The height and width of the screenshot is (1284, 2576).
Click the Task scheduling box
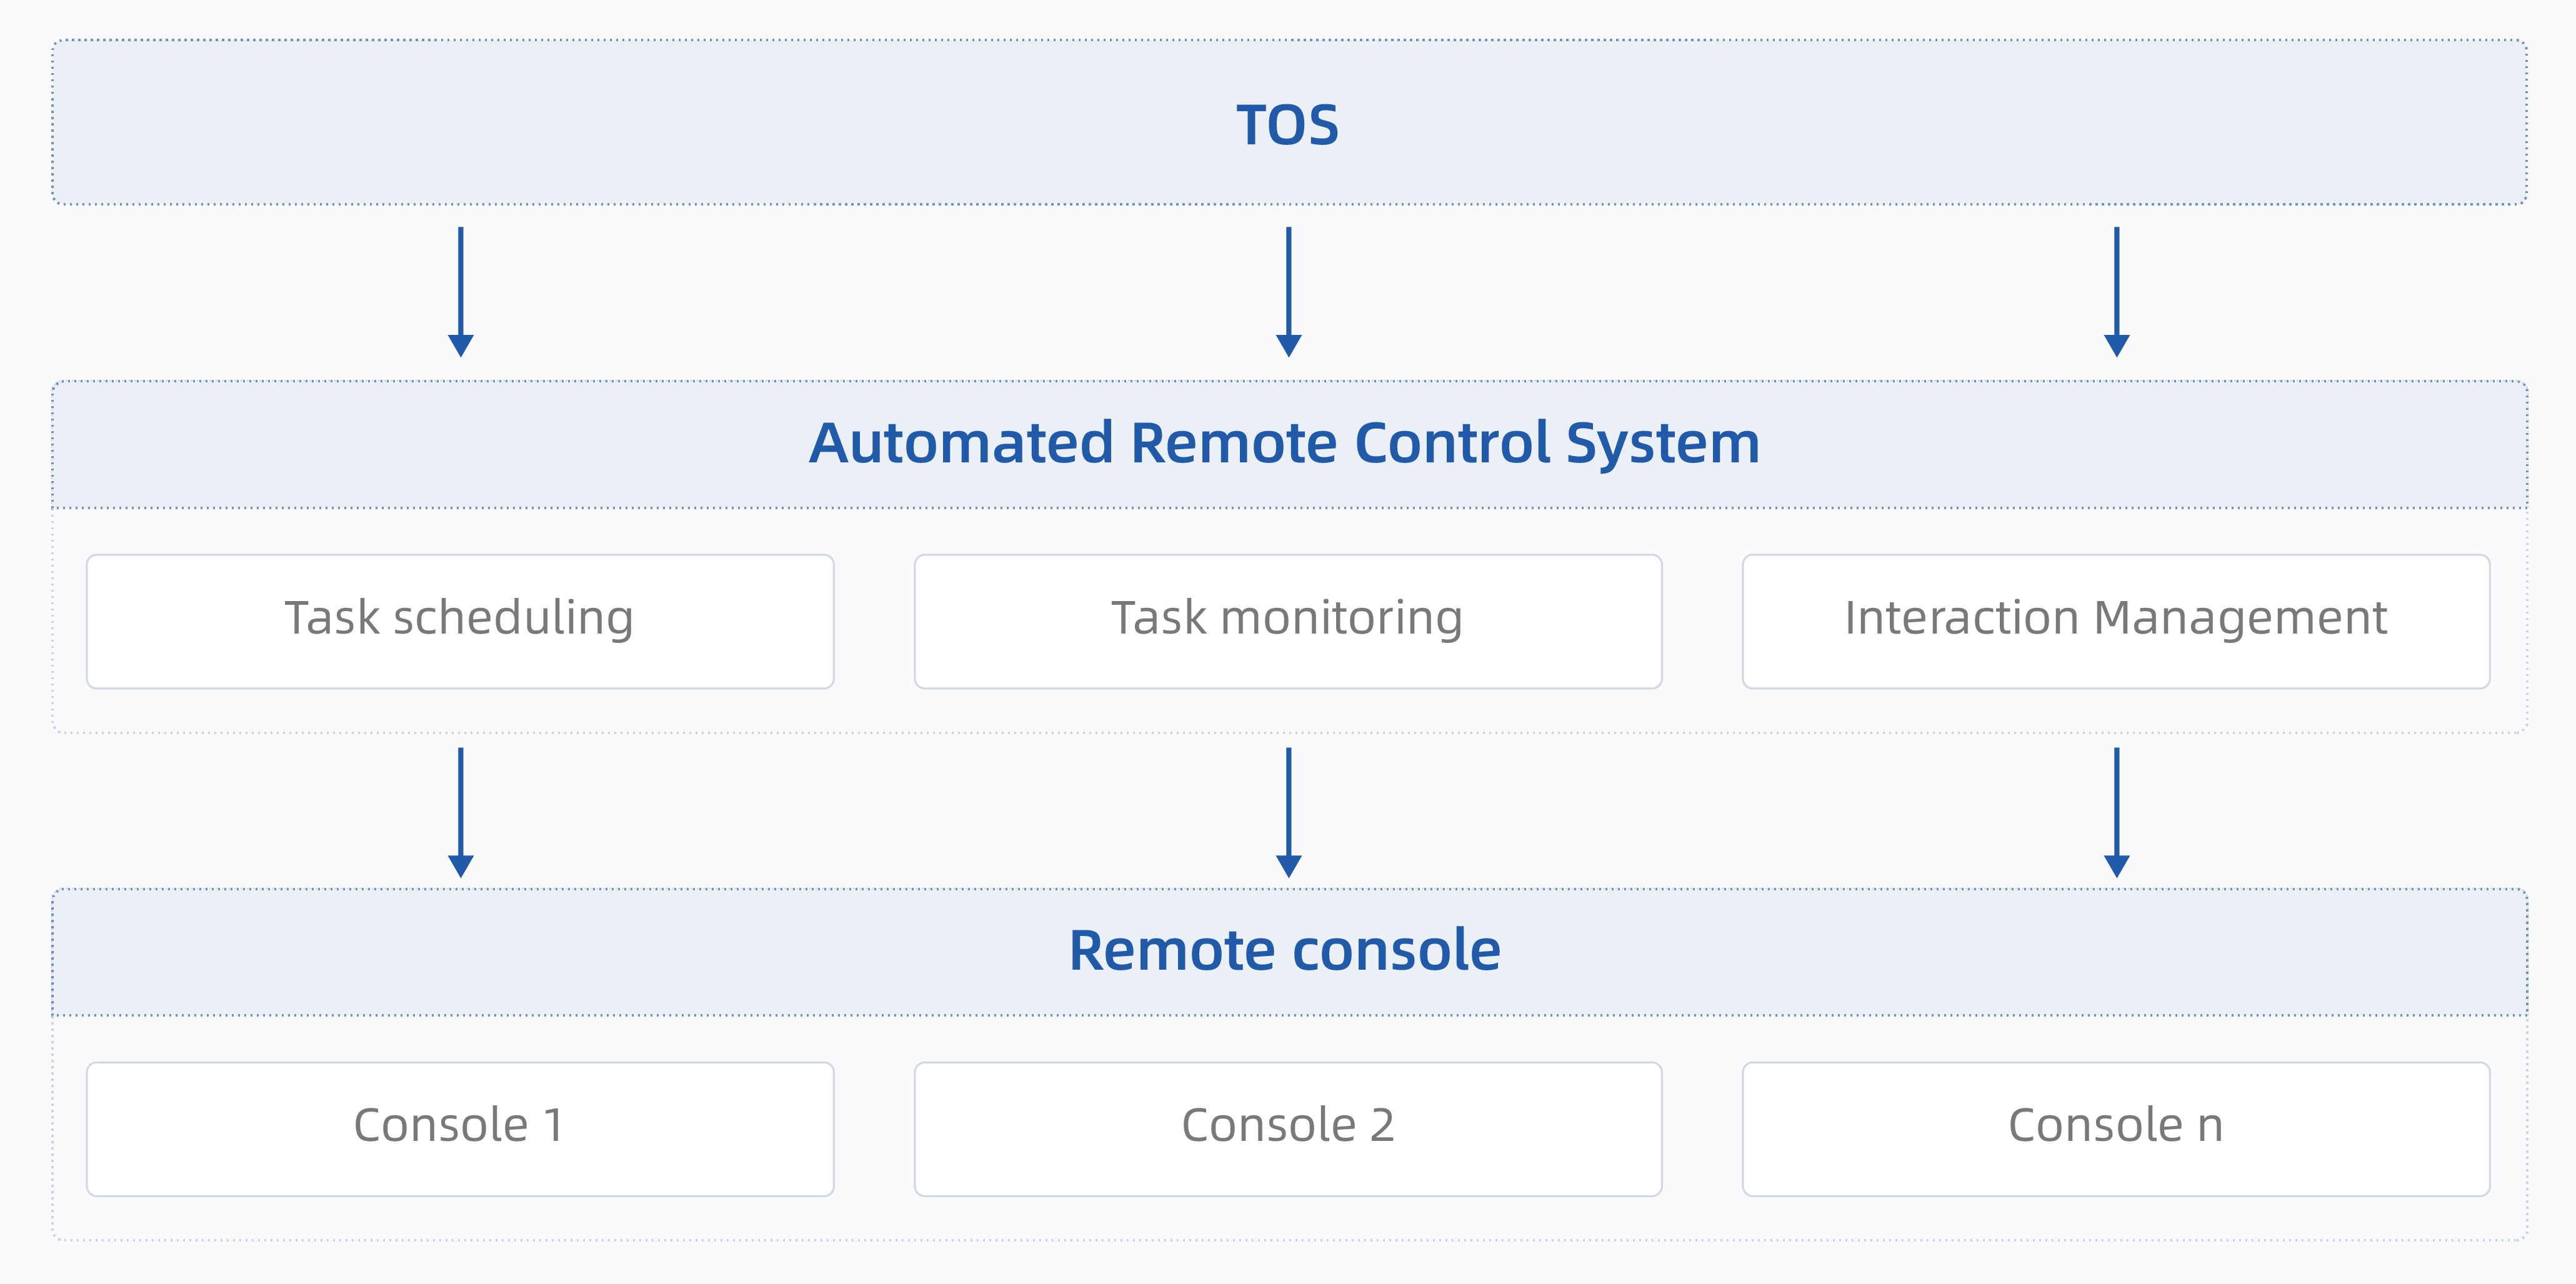pos(460,621)
